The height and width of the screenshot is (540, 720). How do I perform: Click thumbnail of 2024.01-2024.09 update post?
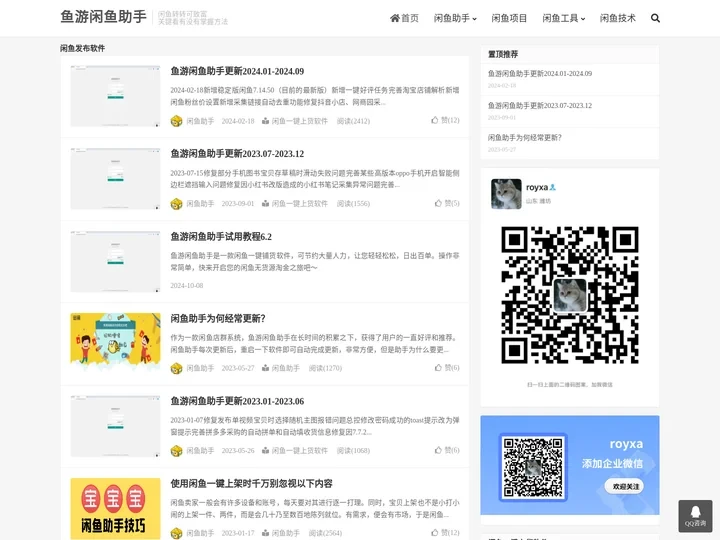(x=115, y=96)
